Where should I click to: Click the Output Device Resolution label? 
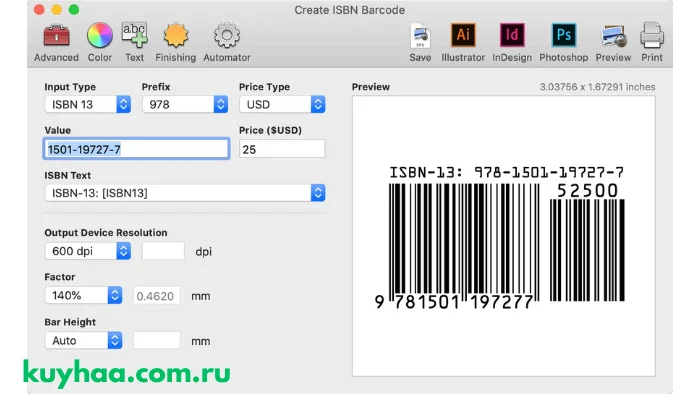tap(106, 232)
